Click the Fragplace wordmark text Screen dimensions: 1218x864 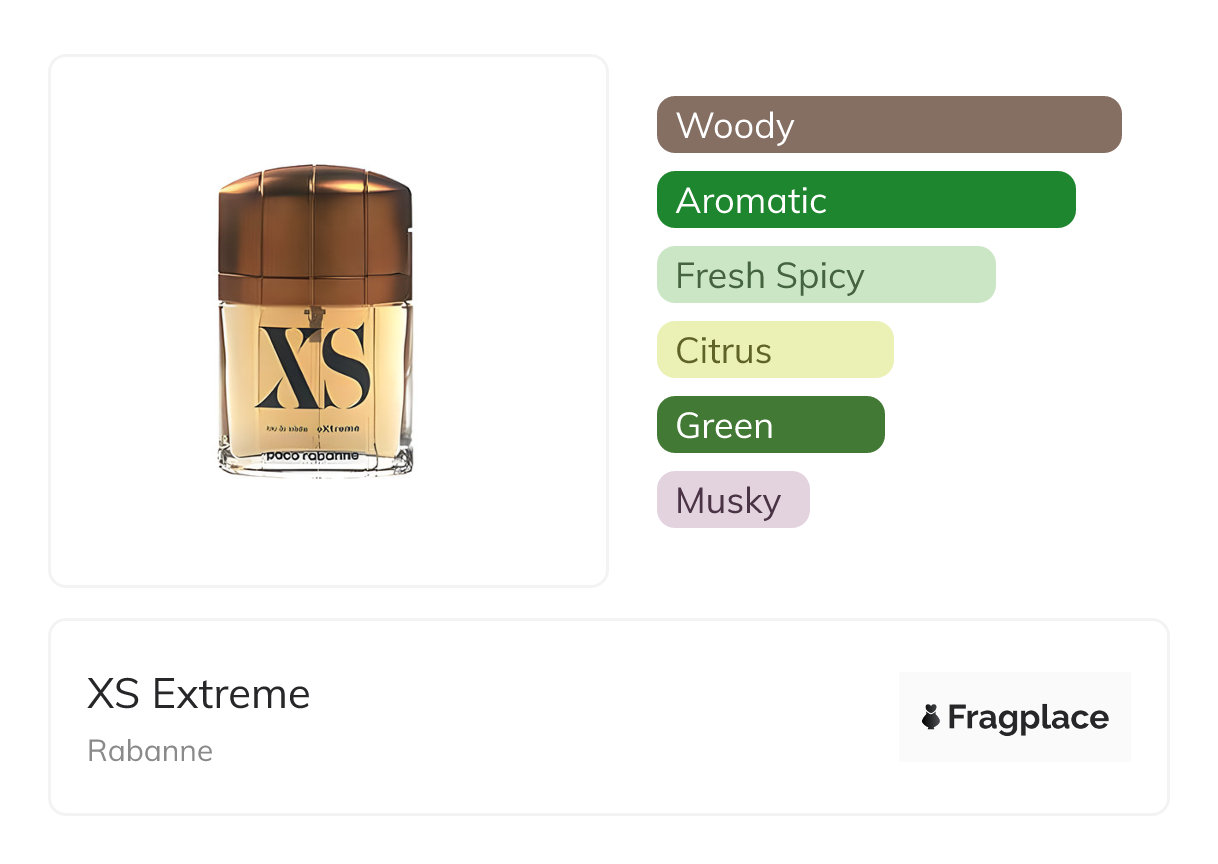coord(1028,718)
